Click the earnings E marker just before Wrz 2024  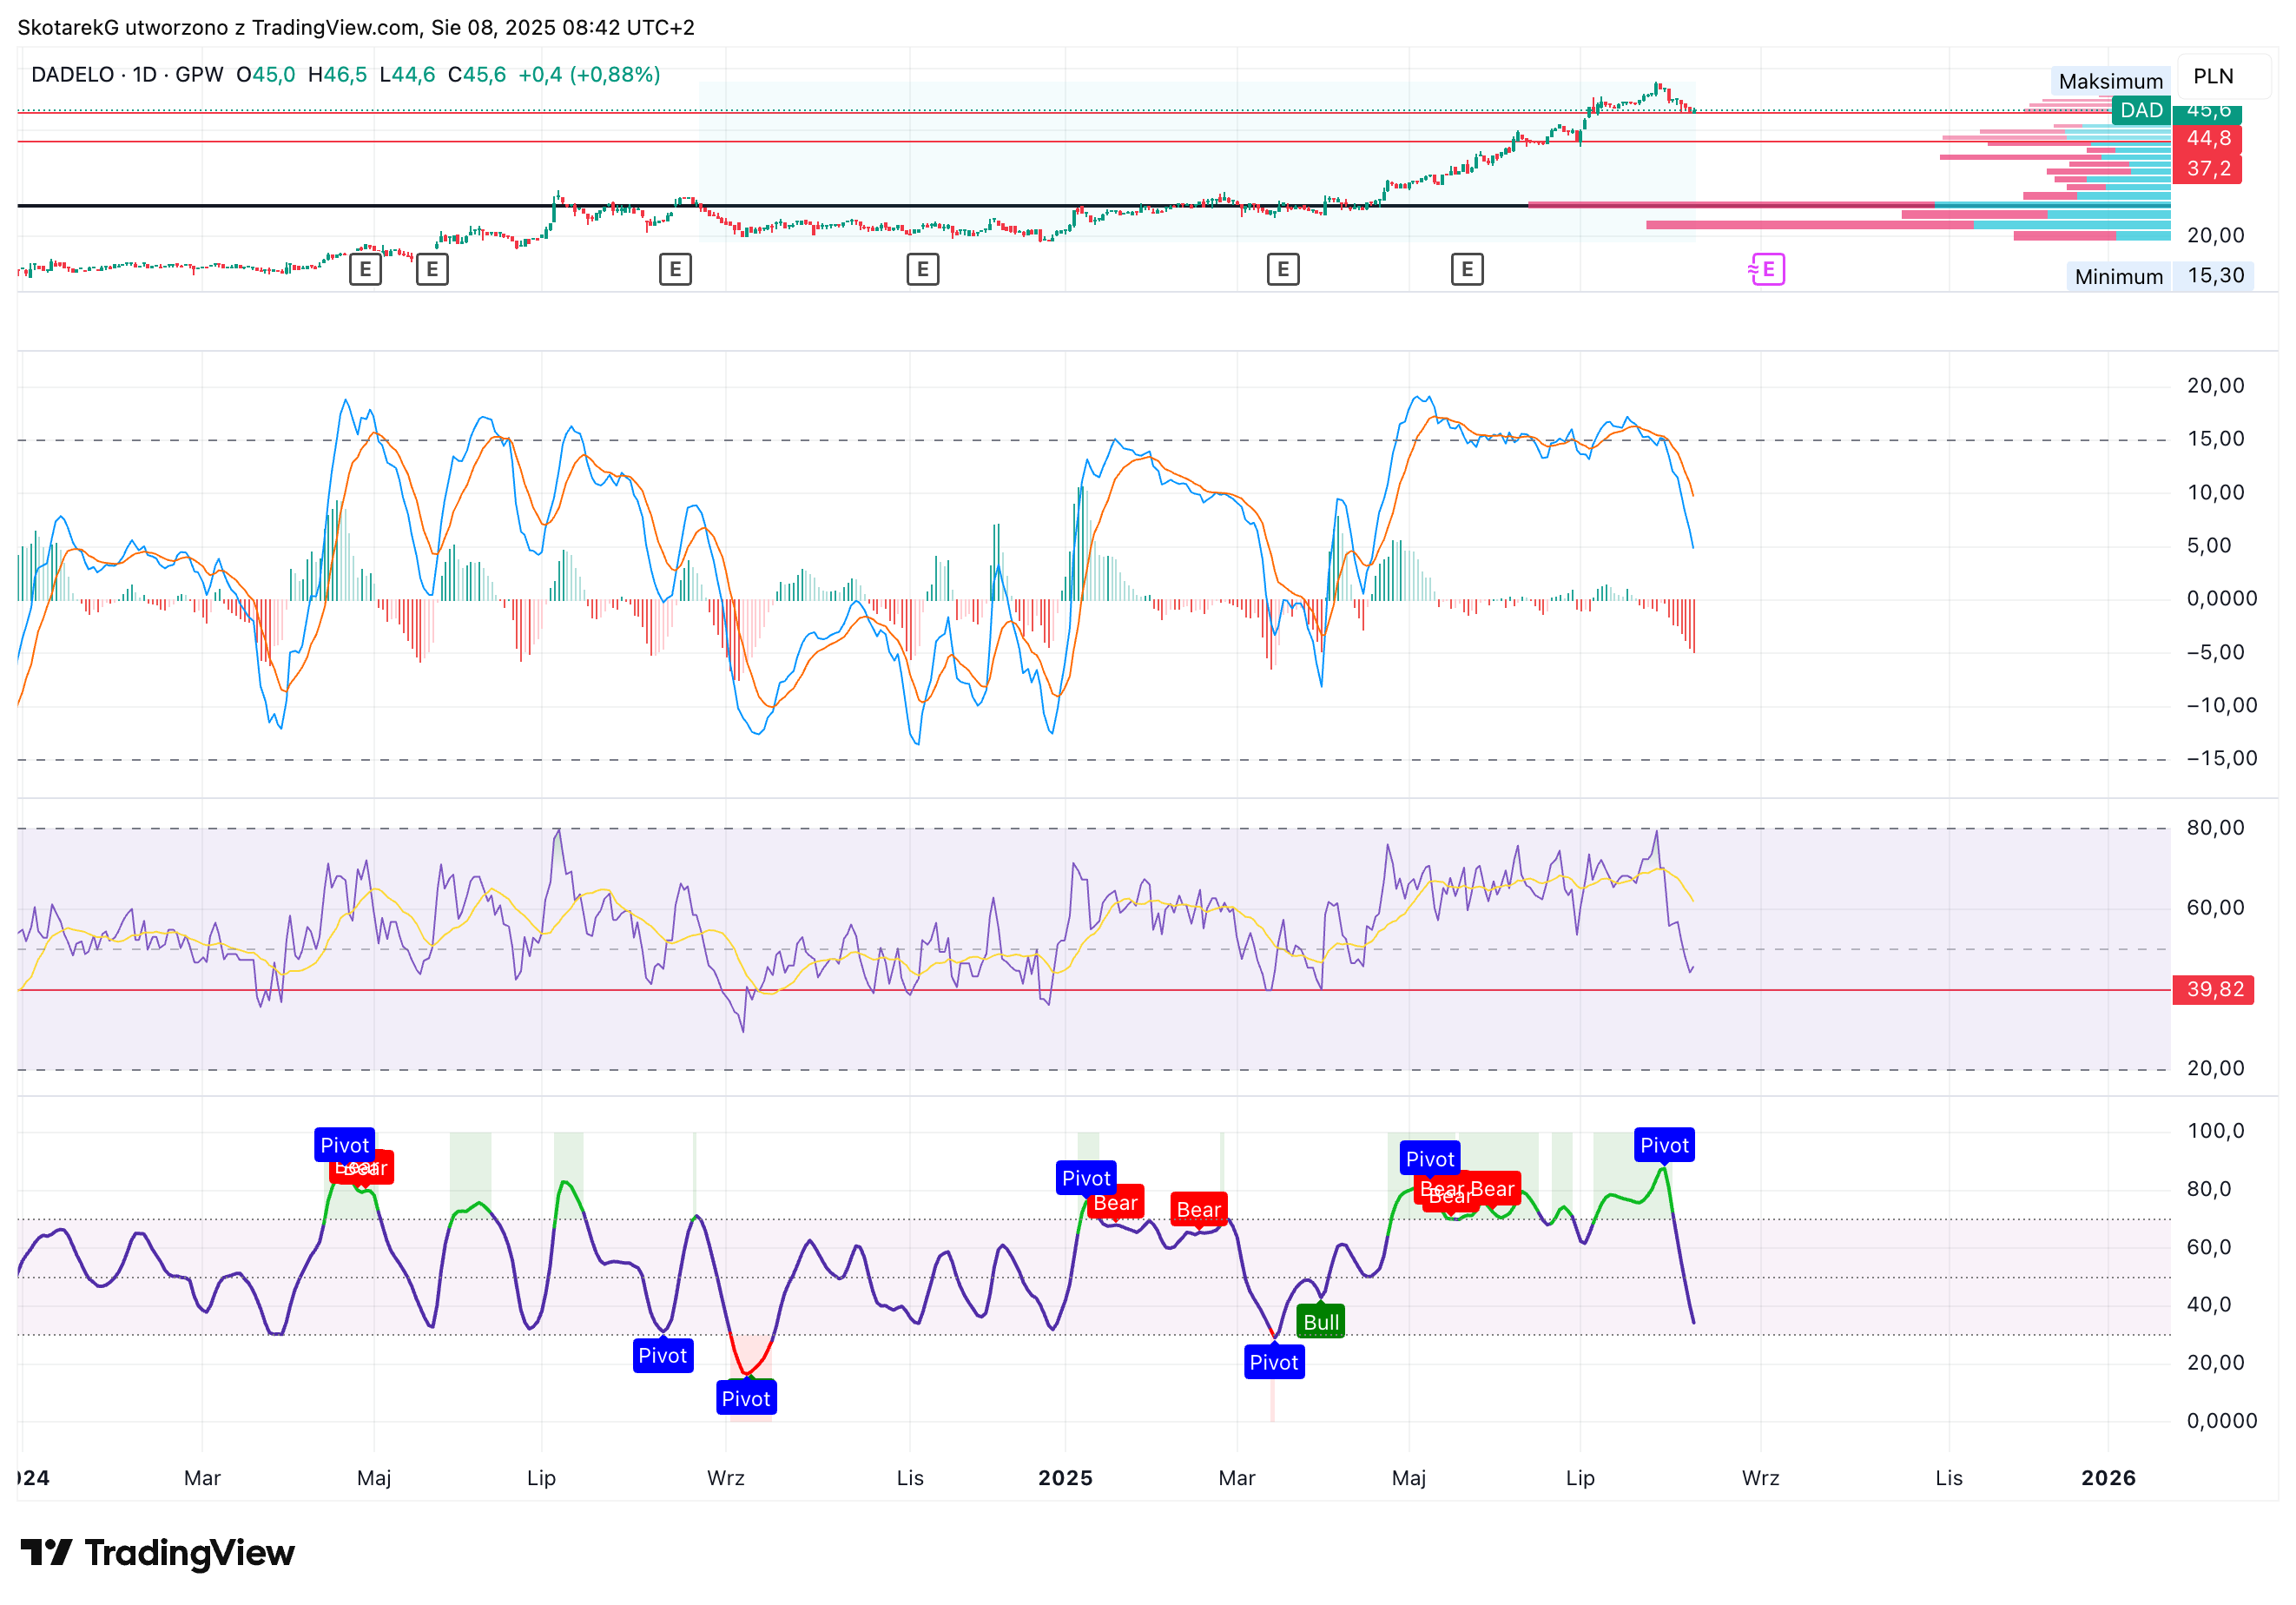675,269
